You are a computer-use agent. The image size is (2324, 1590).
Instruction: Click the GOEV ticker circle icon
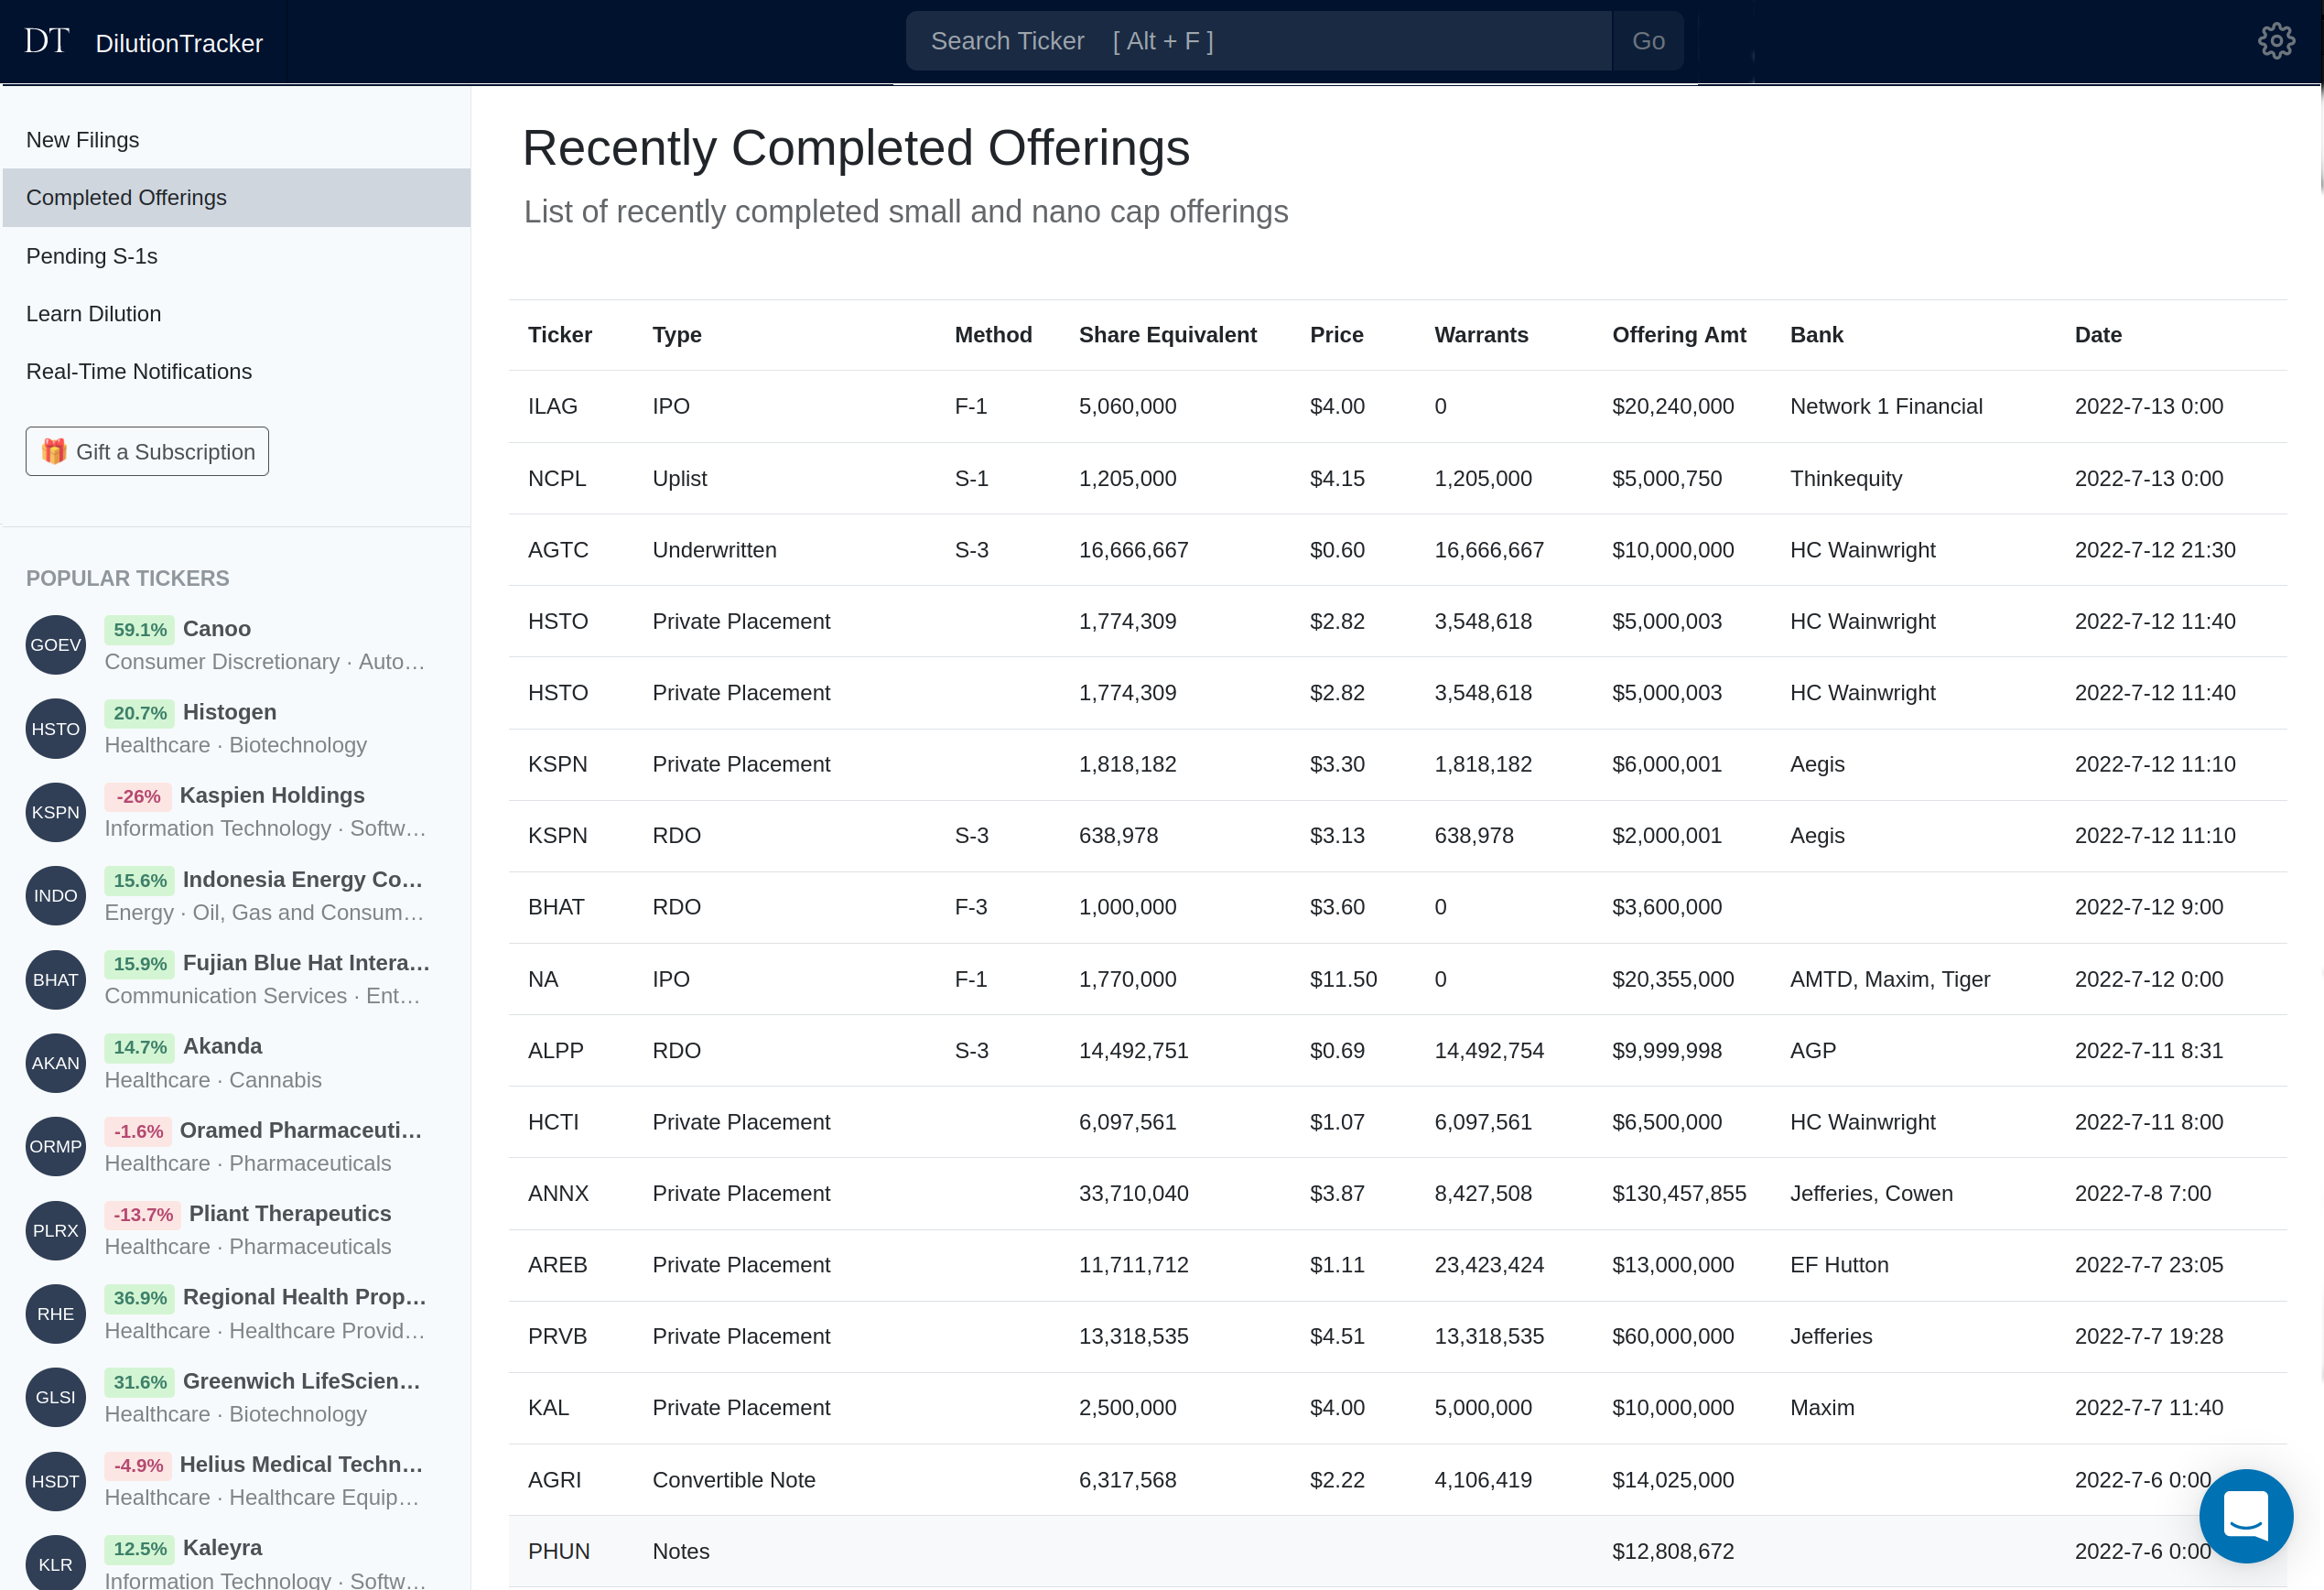point(55,645)
